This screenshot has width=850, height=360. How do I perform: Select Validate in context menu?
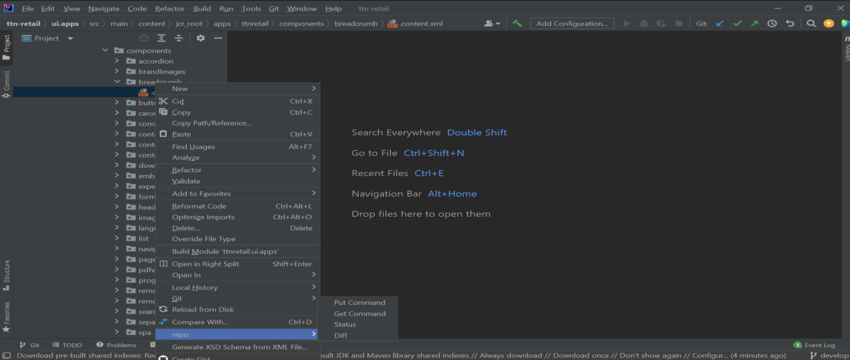click(237, 181)
